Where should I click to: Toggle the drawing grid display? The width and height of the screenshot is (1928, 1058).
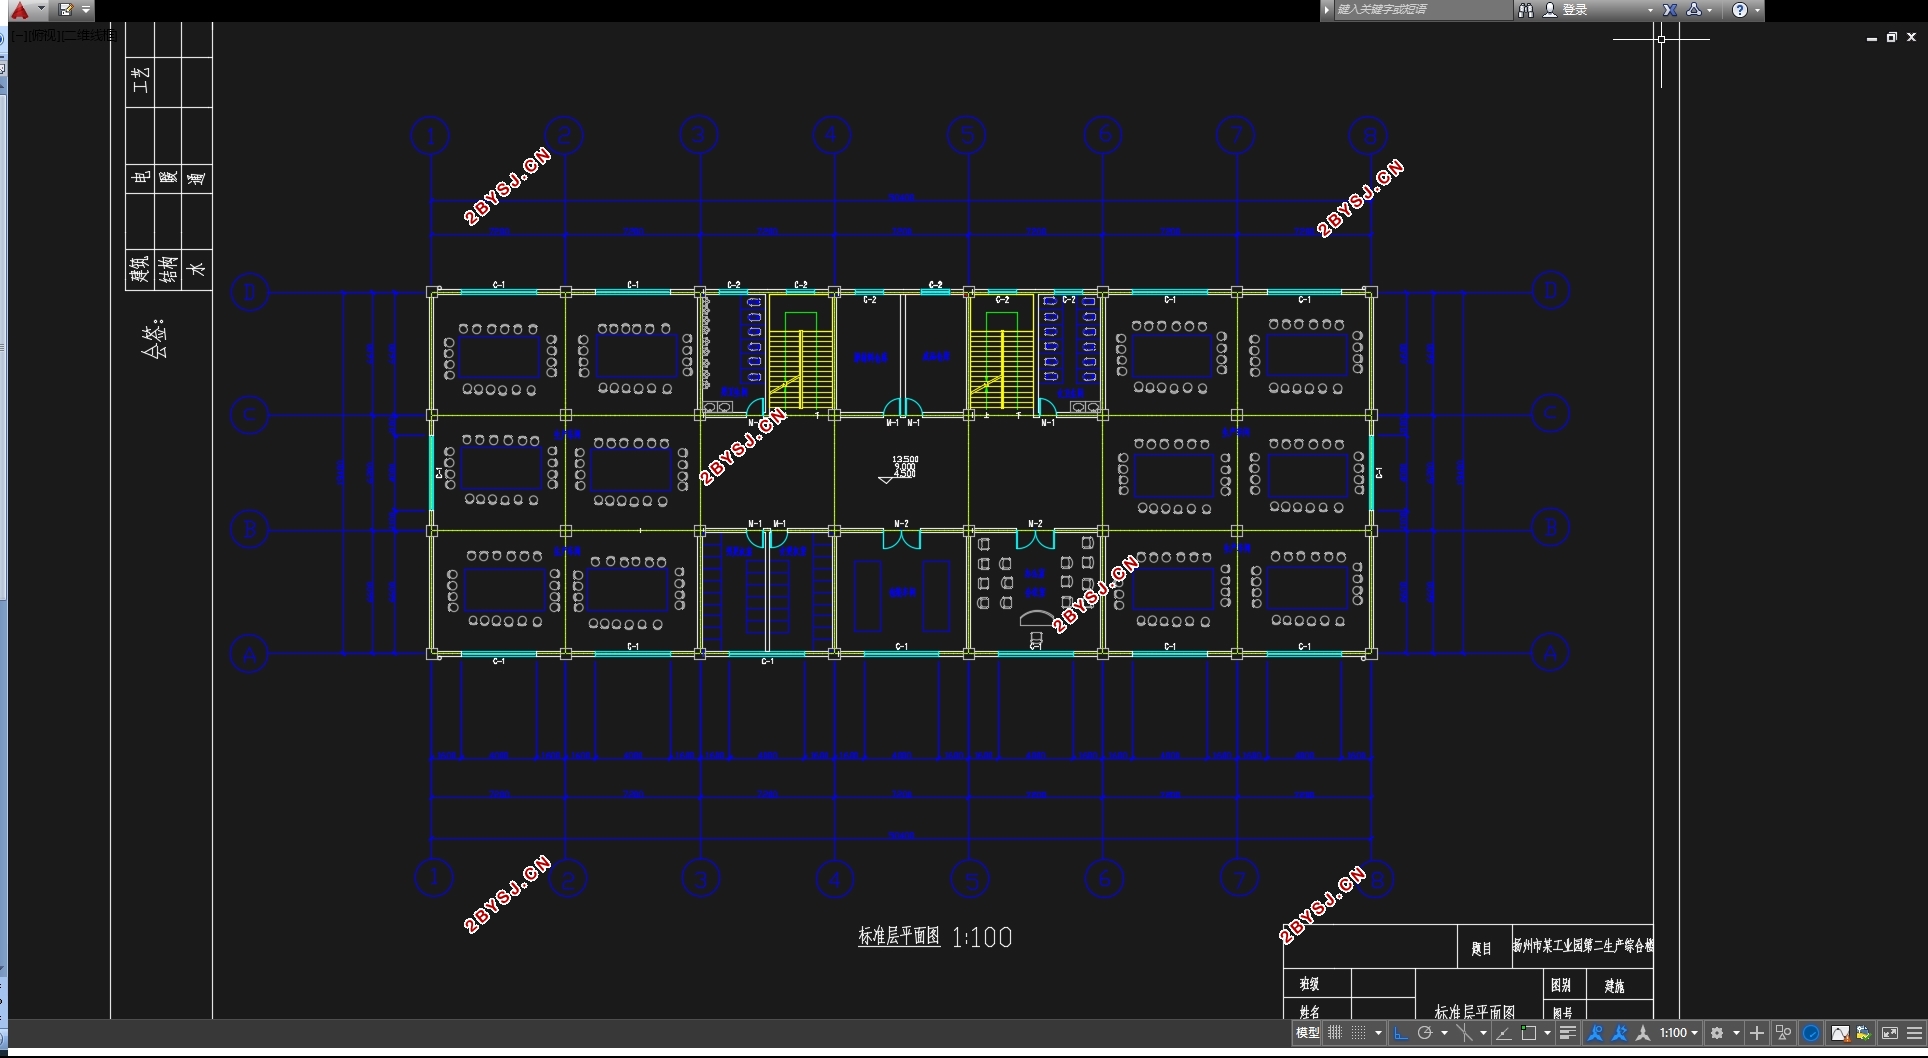1335,1033
